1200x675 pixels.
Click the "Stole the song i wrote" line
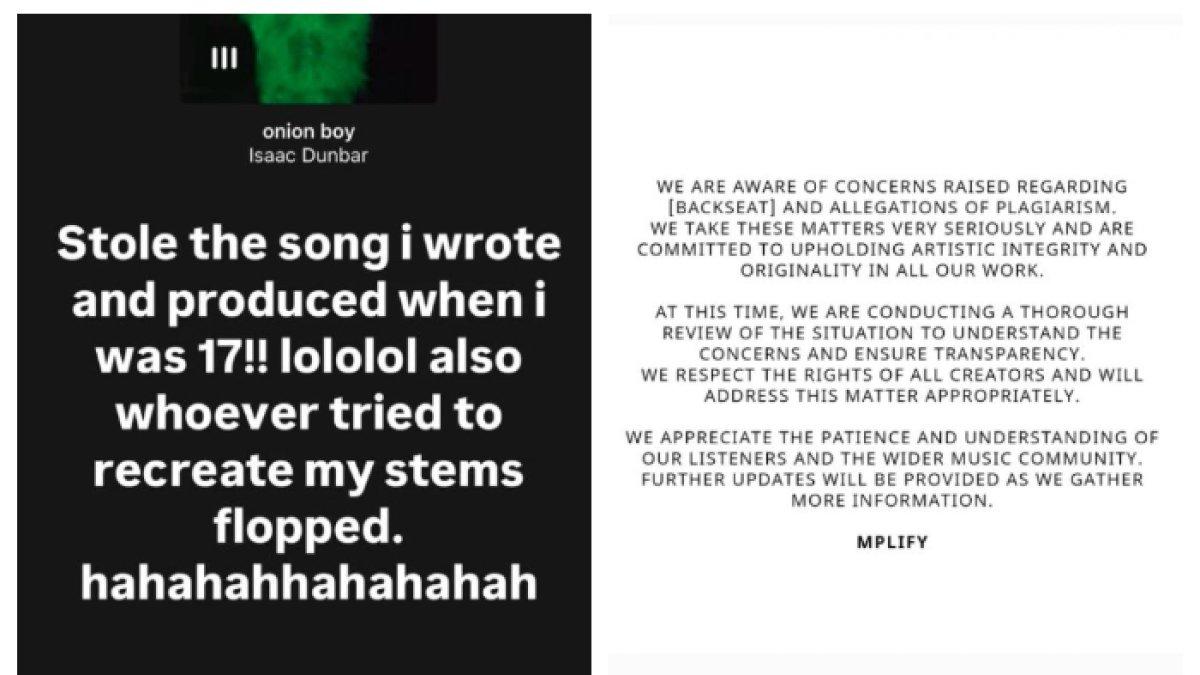tap(309, 246)
